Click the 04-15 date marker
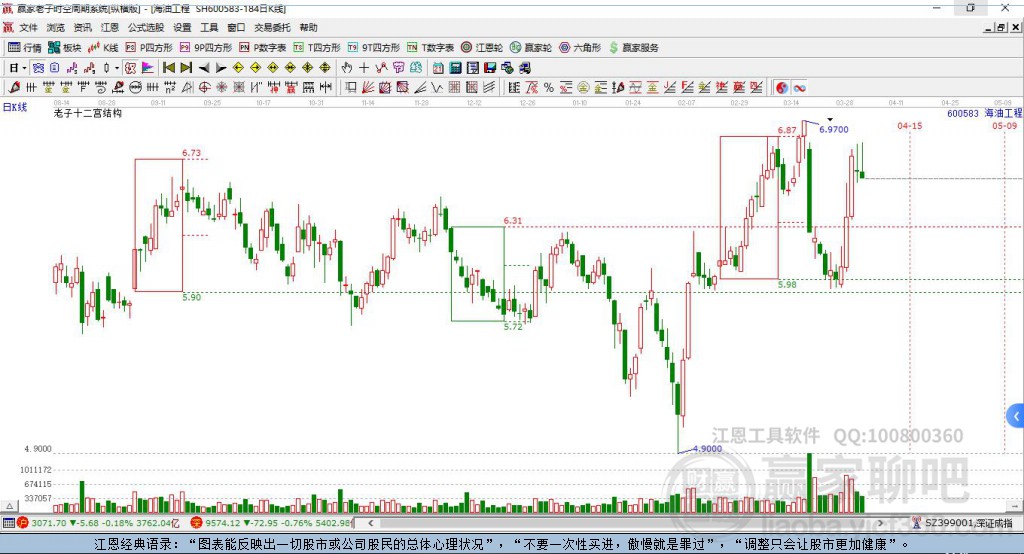 pyautogui.click(x=910, y=125)
